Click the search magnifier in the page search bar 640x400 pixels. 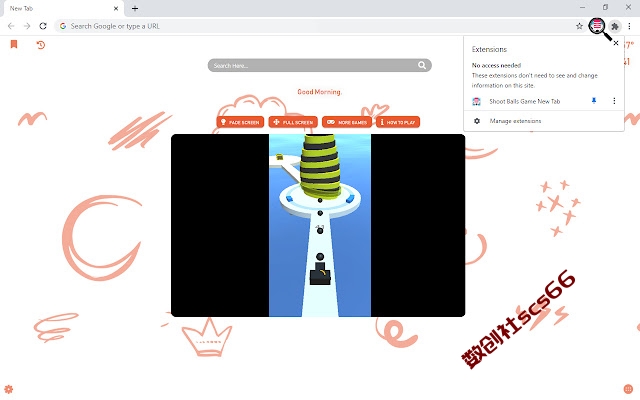(x=422, y=65)
